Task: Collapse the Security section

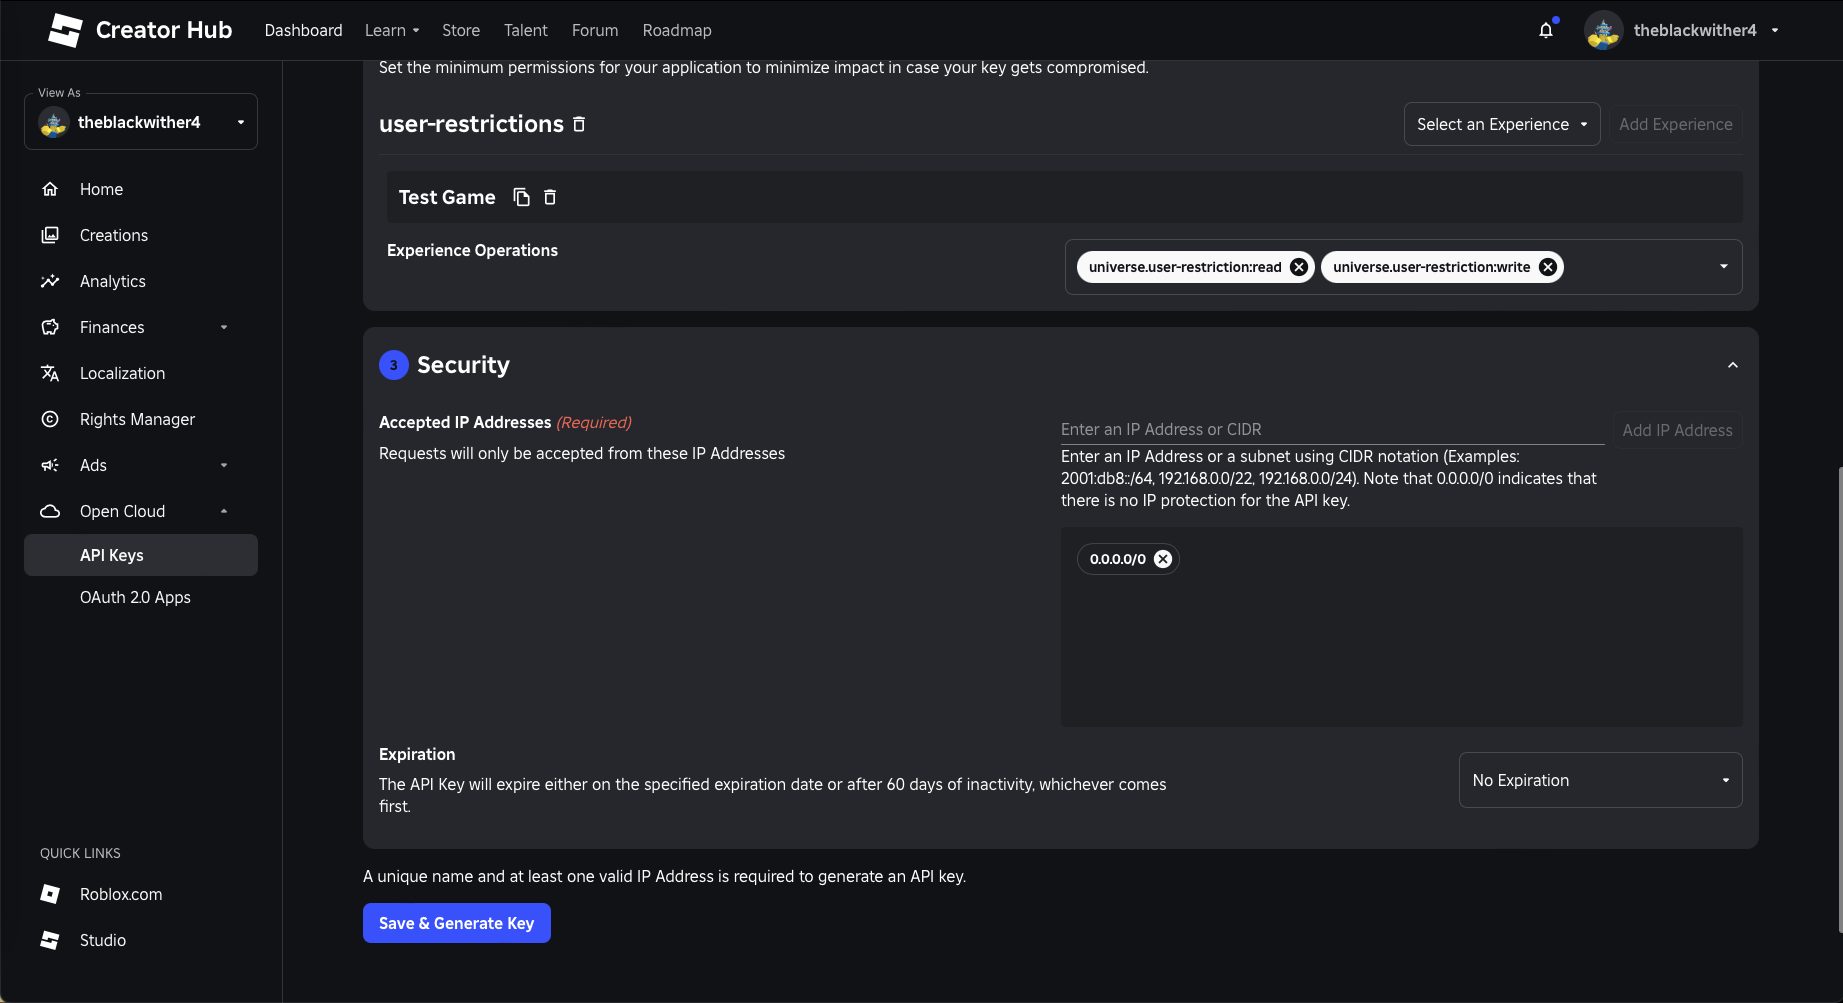Action: point(1732,365)
